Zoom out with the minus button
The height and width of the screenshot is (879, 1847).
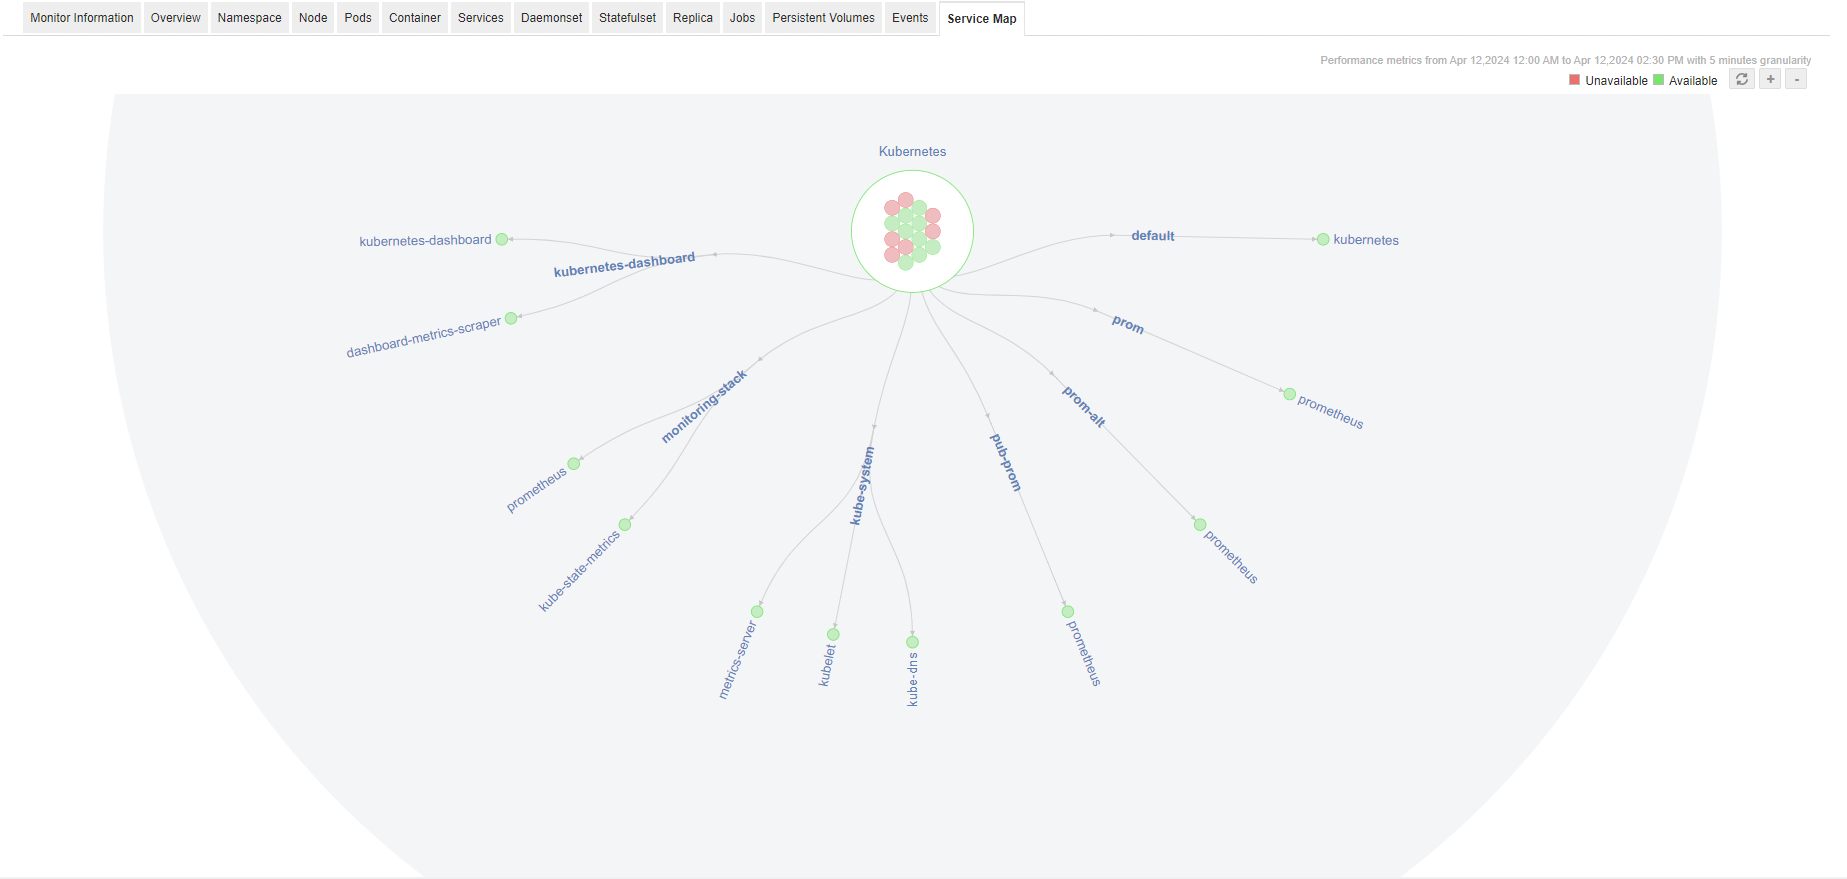click(1796, 79)
